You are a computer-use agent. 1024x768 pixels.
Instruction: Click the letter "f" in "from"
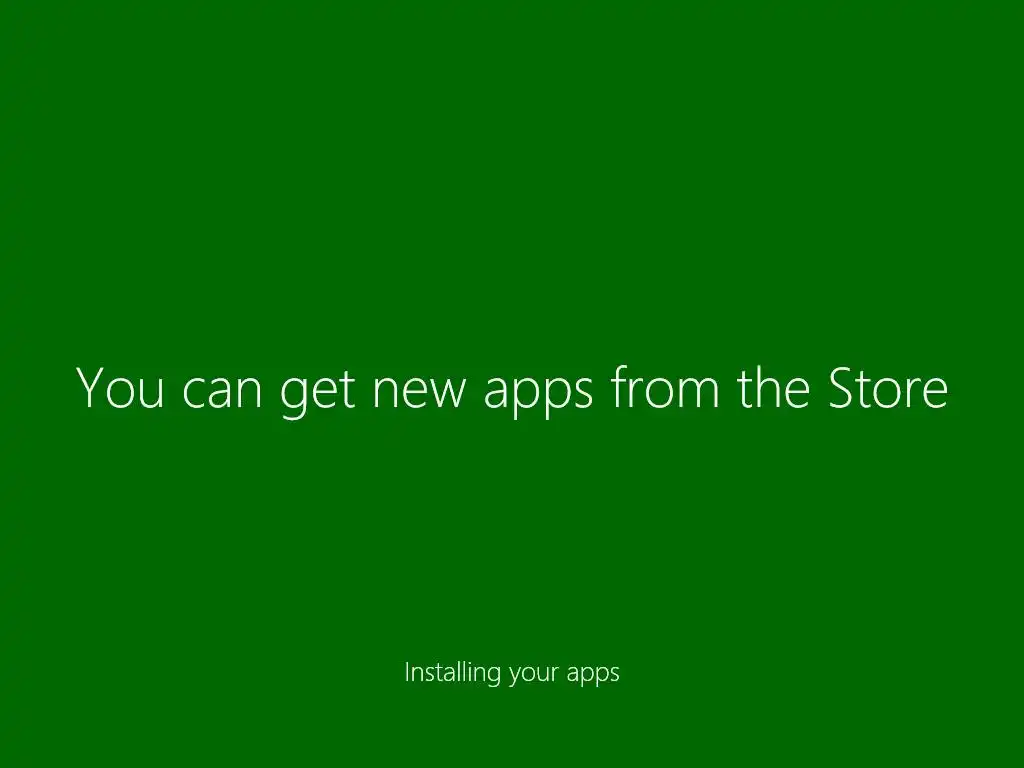620,387
